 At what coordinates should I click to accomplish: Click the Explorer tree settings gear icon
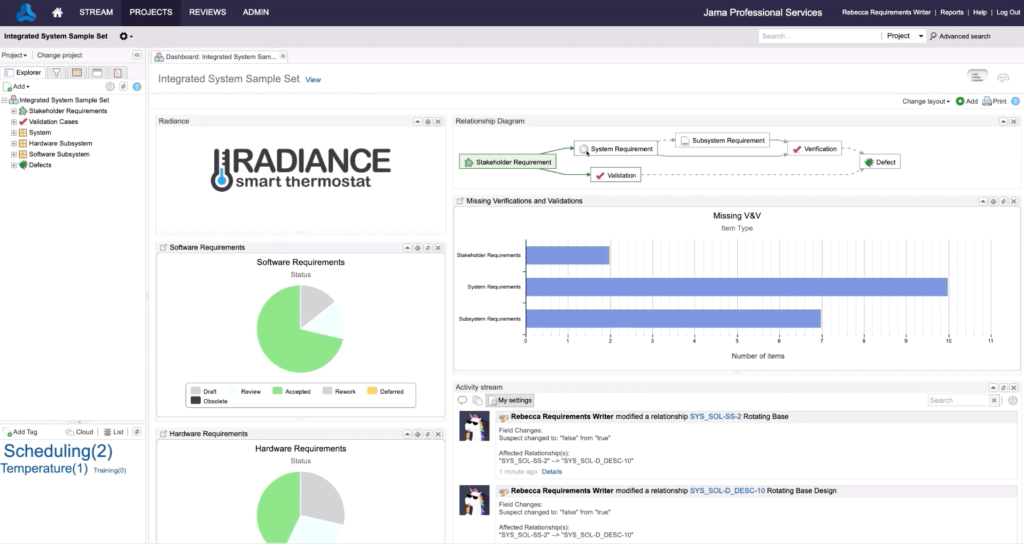pos(111,87)
